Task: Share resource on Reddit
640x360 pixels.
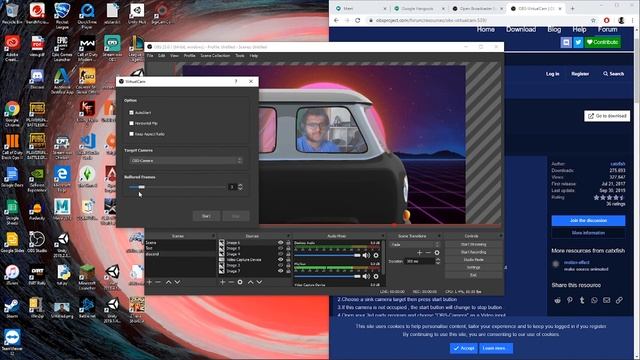Action: [x=557, y=300]
